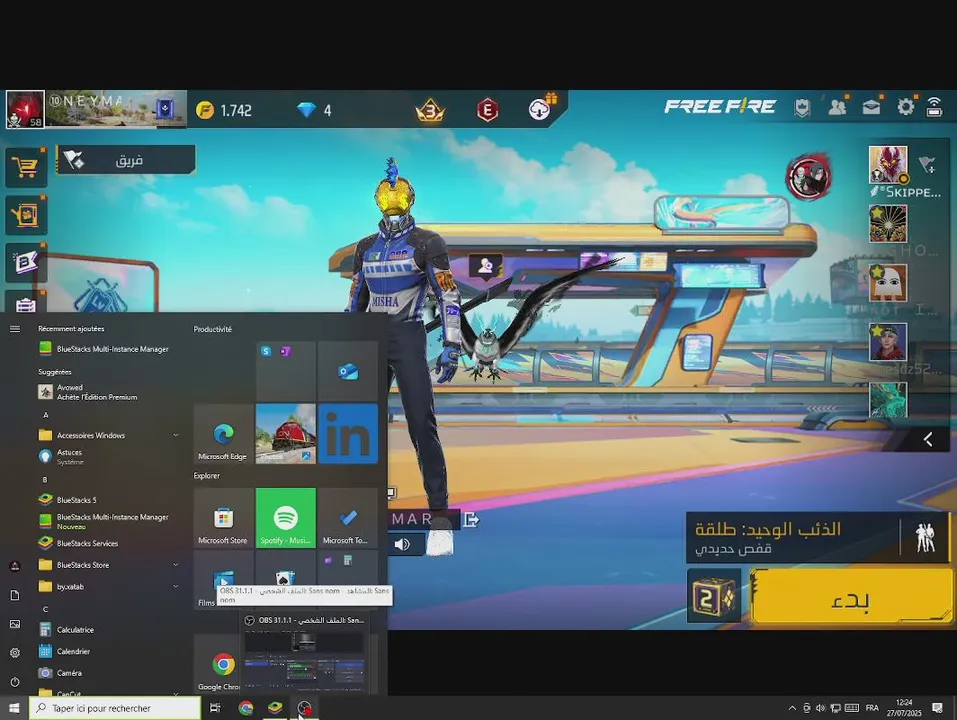
Task: Open the friends icon in Free Fire top bar
Action: 837,107
